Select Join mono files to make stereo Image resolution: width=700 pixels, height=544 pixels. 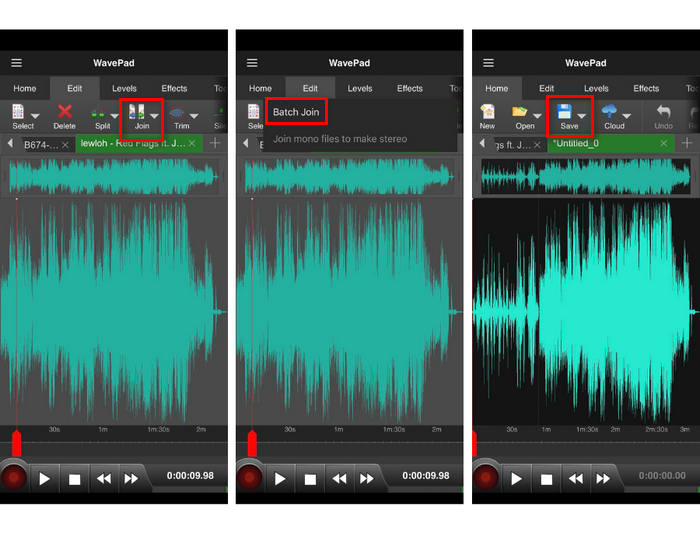340,139
